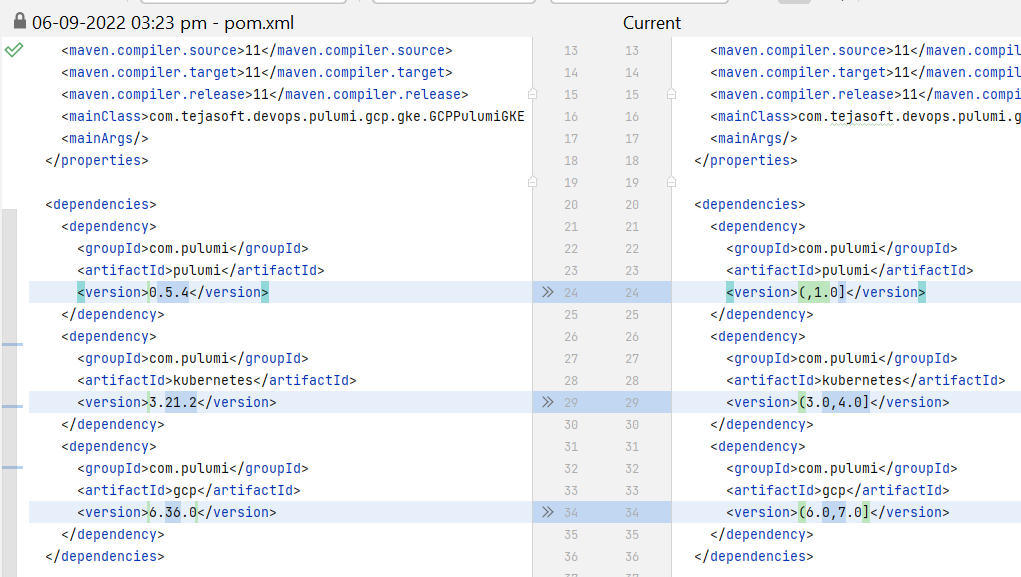Click the kubernetes artifactId in left pane
Viewport: 1021px width, 577px height.
[x=217, y=380]
